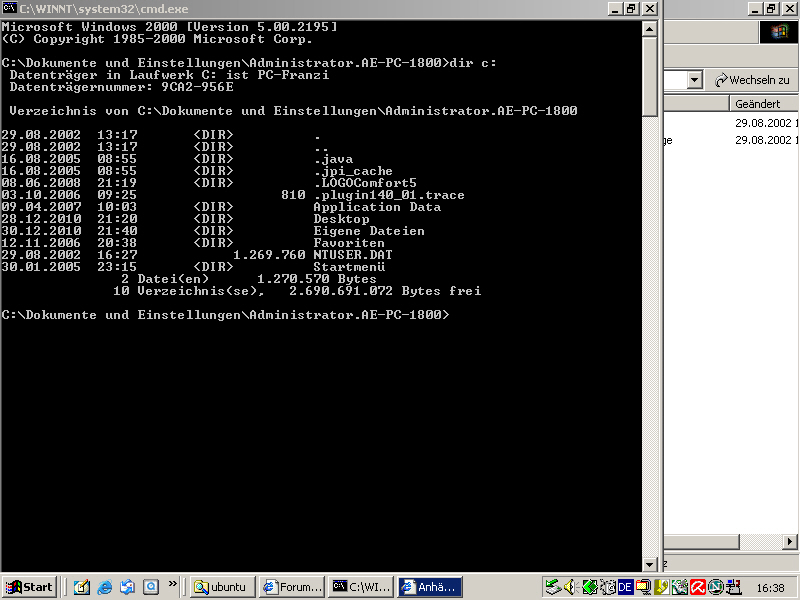Open Outlook Express from Quick Launch
This screenshot has width=800, height=600.
128,587
